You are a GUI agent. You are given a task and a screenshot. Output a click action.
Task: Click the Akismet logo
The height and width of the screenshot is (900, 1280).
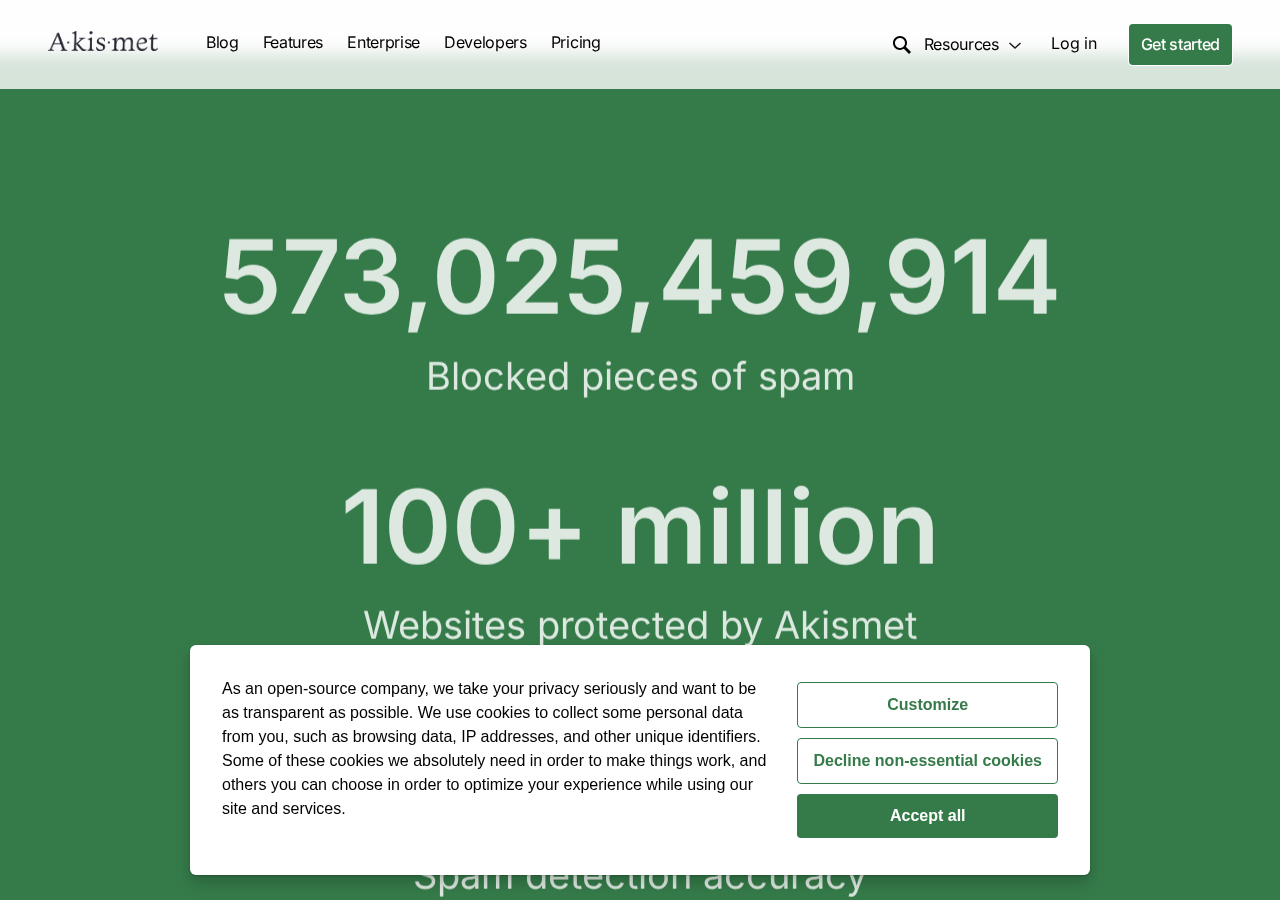point(103,42)
